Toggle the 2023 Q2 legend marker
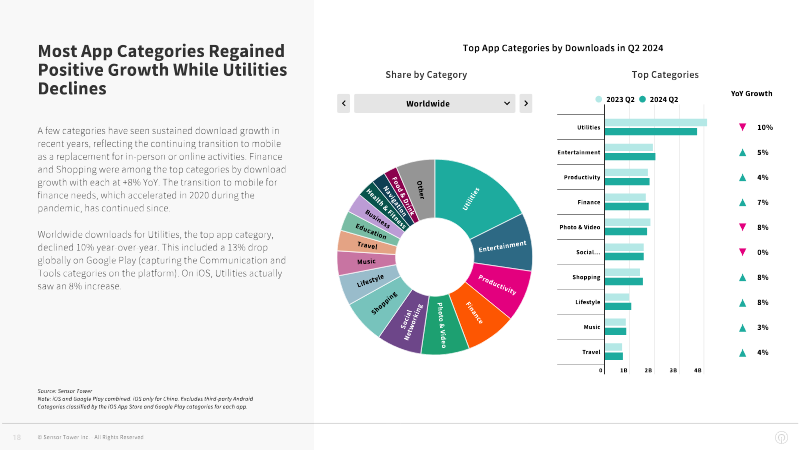Viewport: 800px width, 450px height. (x=598, y=99)
